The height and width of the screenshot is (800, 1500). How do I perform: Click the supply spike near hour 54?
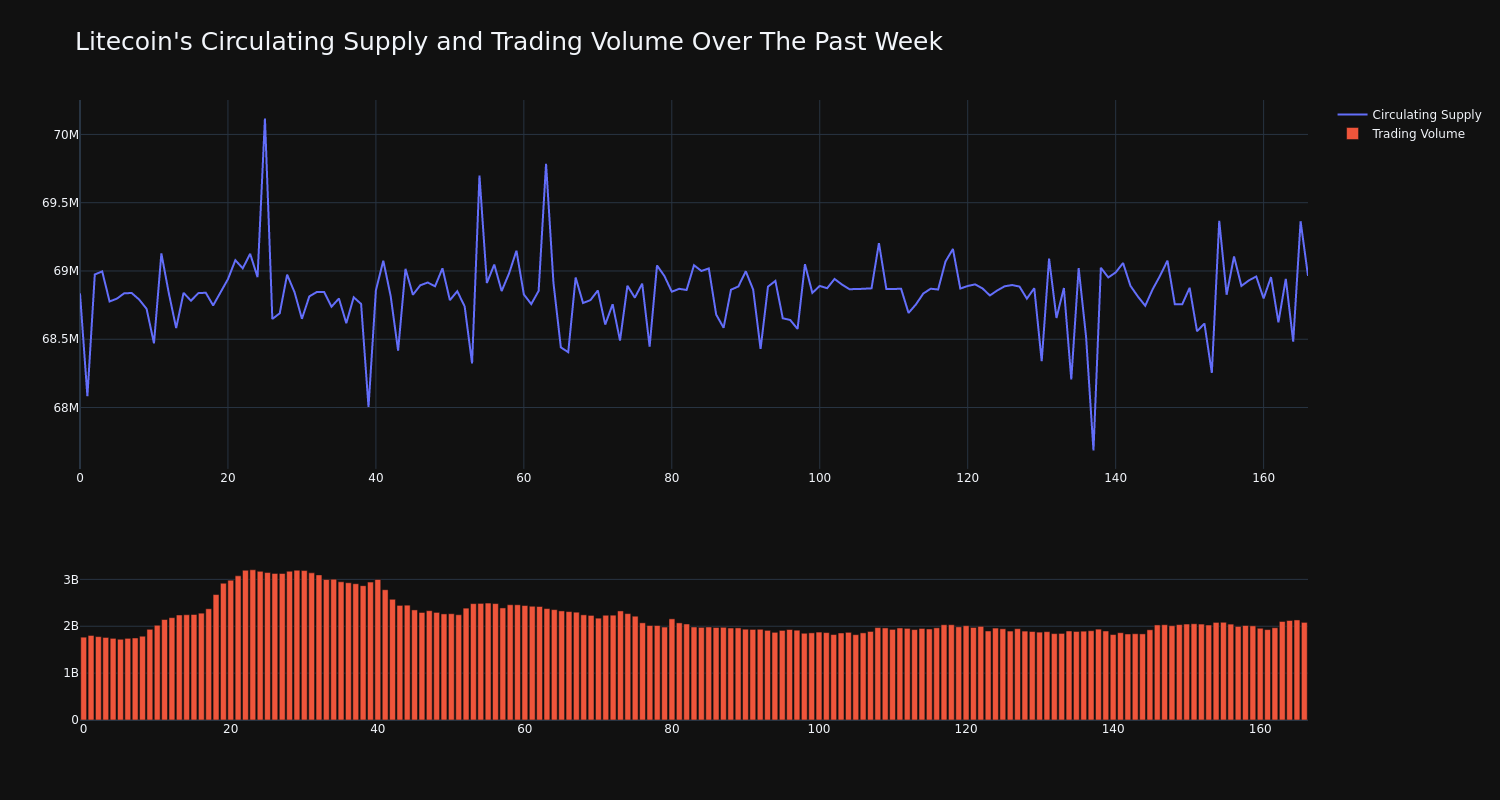(479, 176)
